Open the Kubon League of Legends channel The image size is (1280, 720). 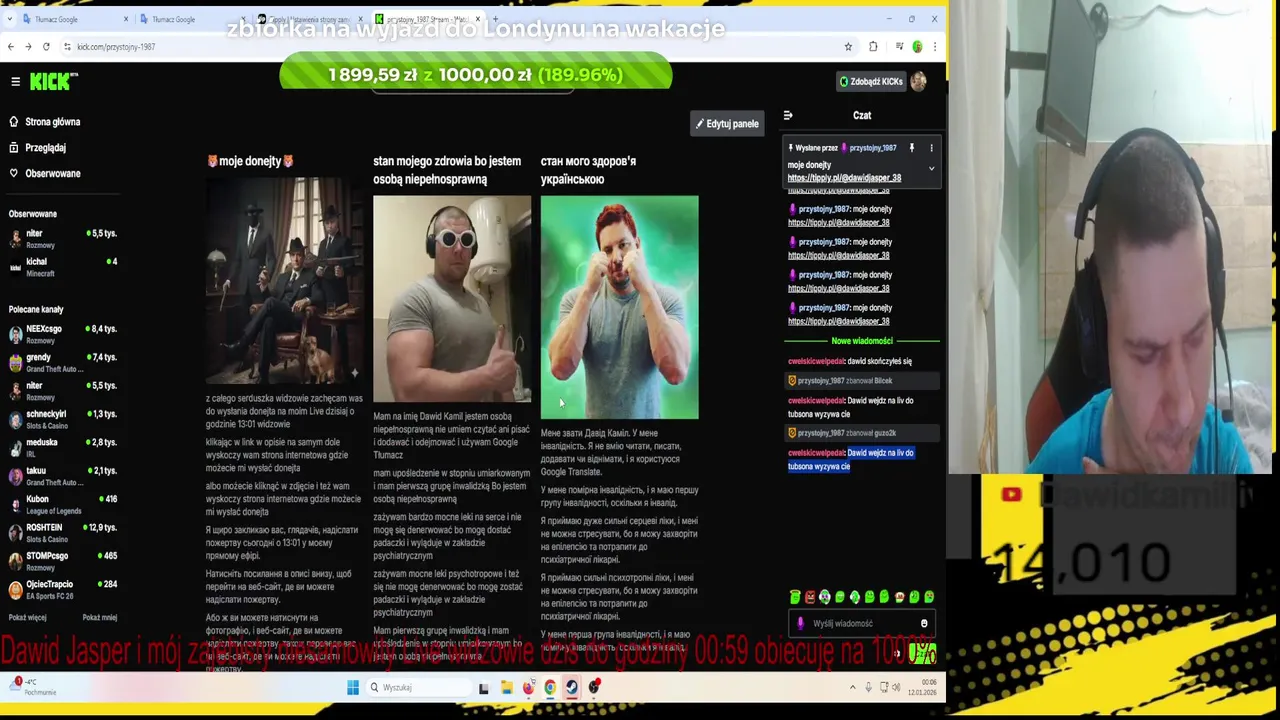(x=62, y=504)
